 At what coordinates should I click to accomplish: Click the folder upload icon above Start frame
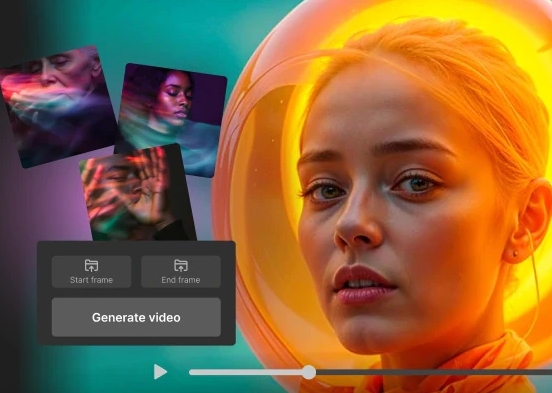tap(92, 266)
